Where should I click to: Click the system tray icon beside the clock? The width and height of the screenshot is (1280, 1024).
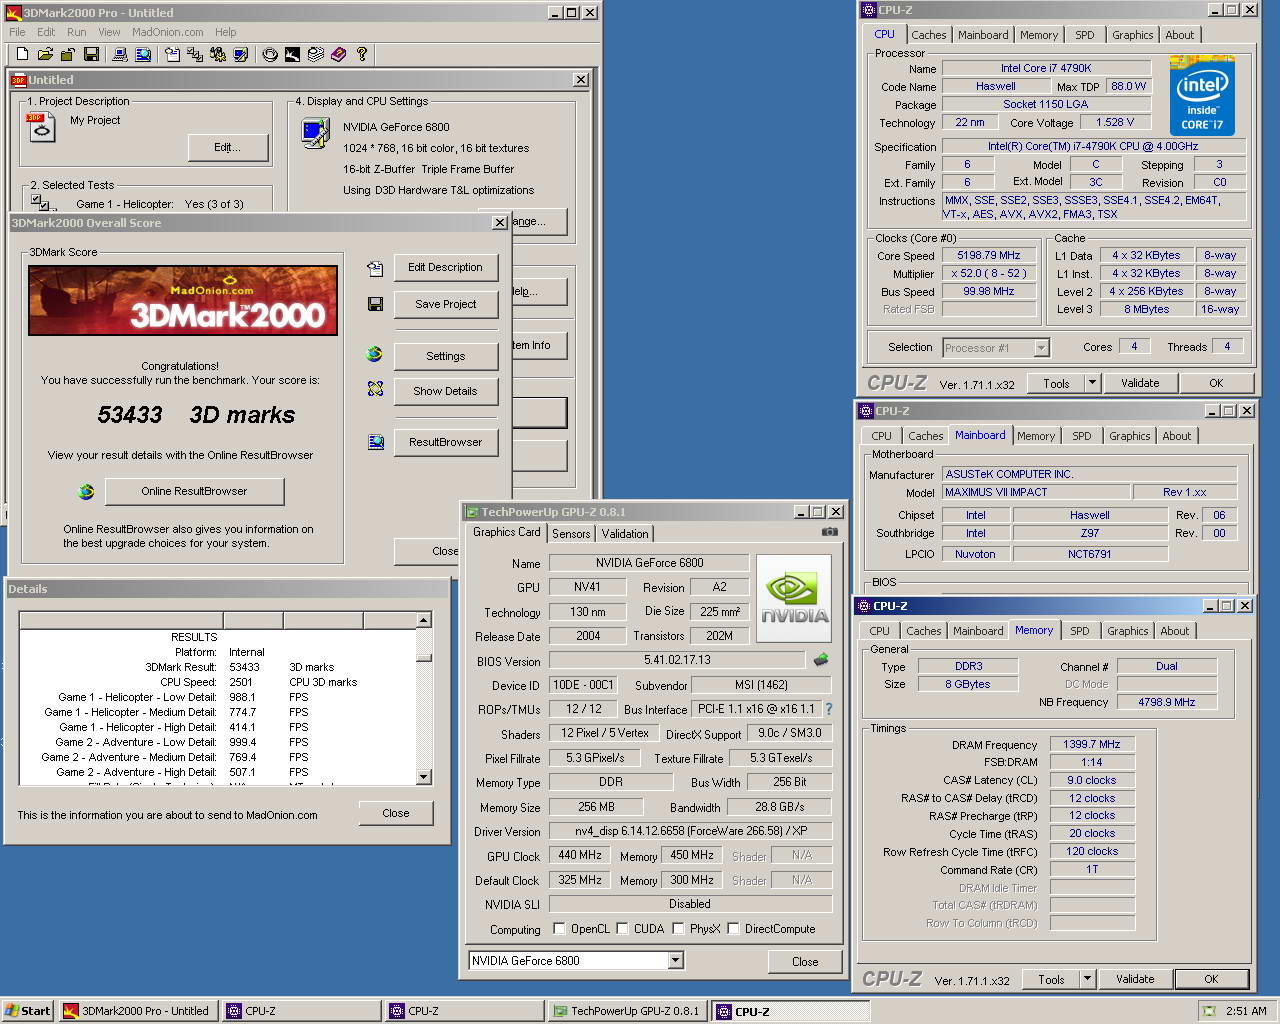click(x=1209, y=1011)
